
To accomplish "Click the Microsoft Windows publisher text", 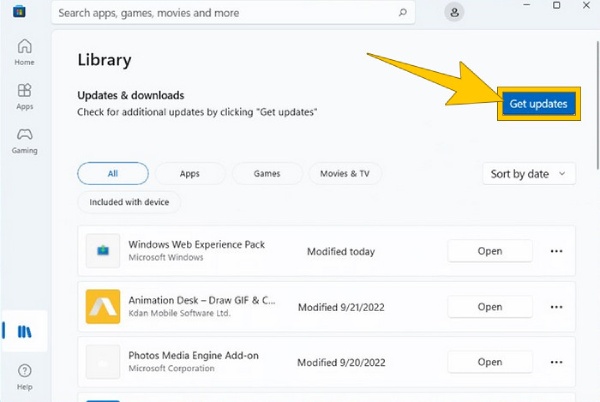I will [166, 257].
